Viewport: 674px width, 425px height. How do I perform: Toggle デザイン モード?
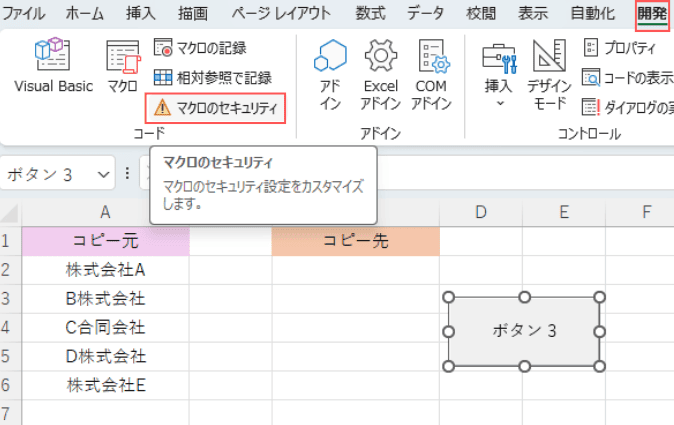click(549, 75)
